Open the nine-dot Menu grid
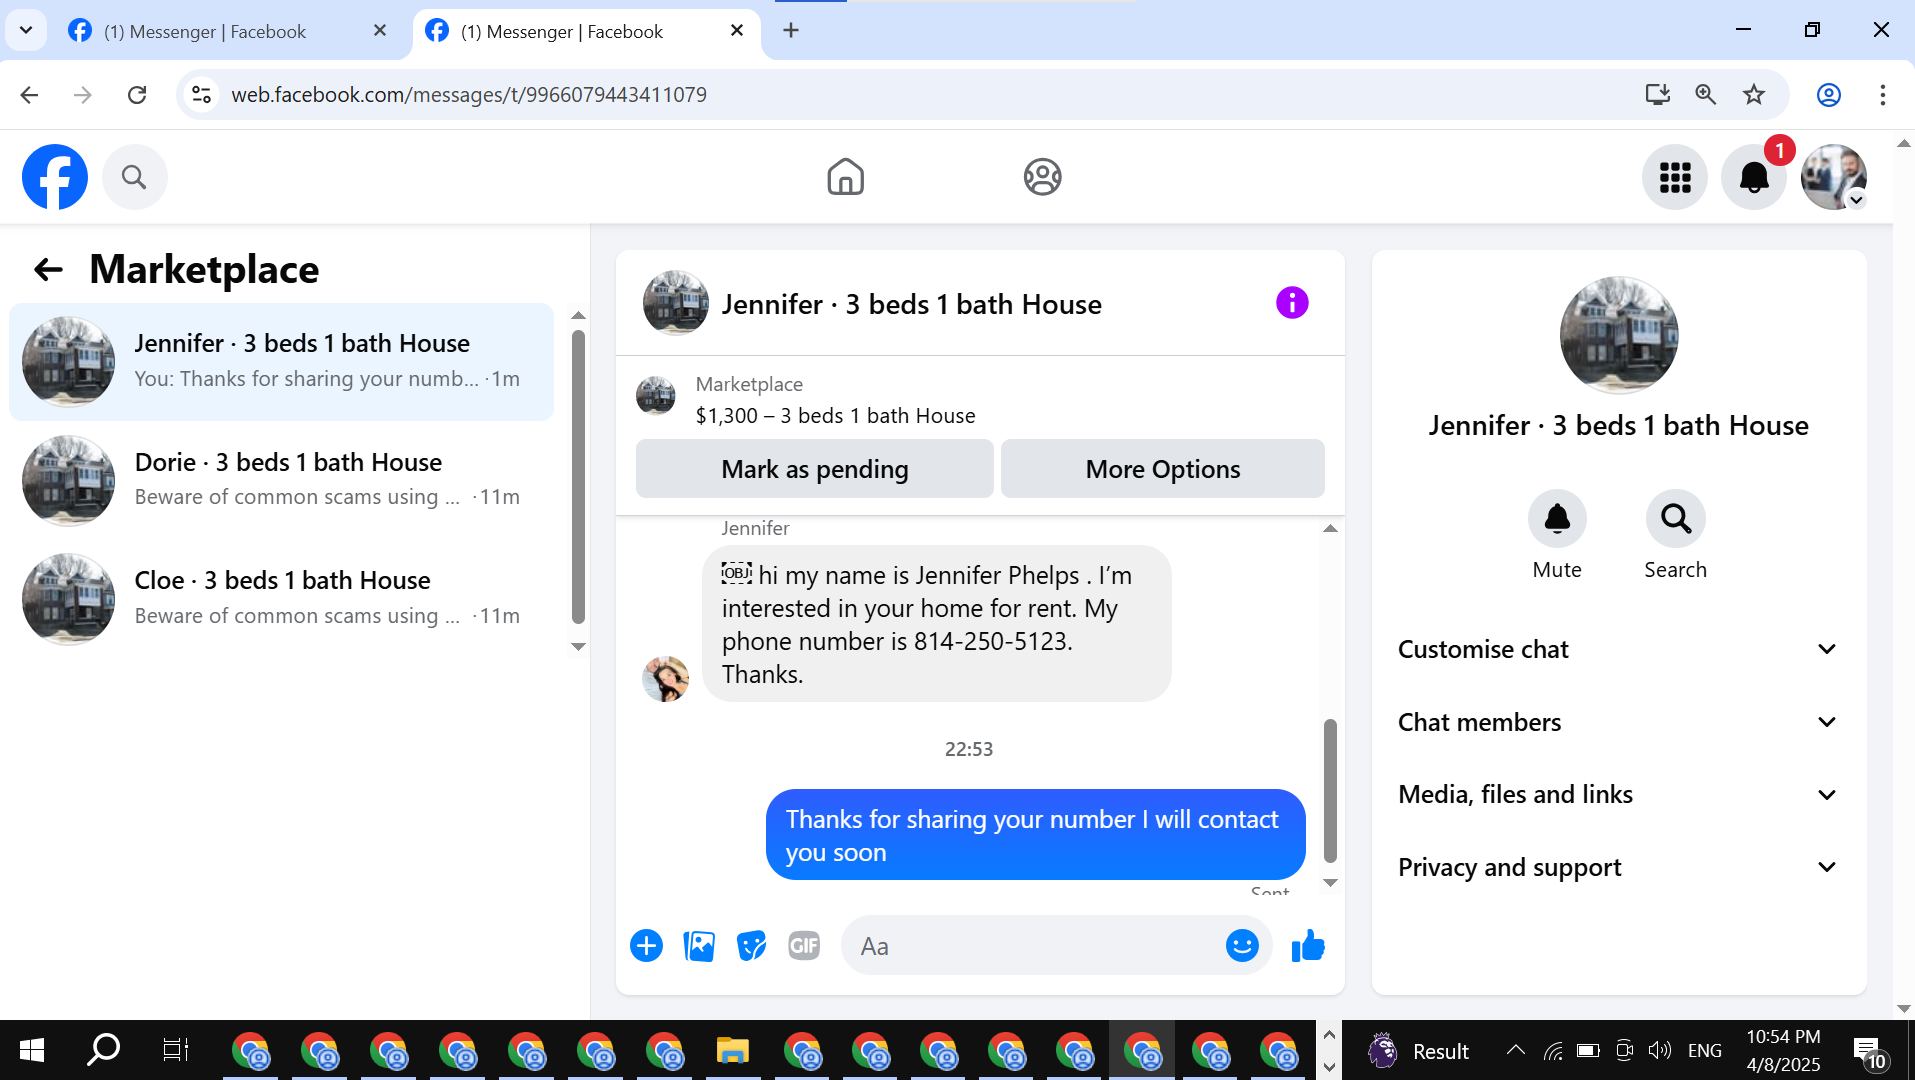Screen dimensions: 1915x1080 tap(1675, 177)
